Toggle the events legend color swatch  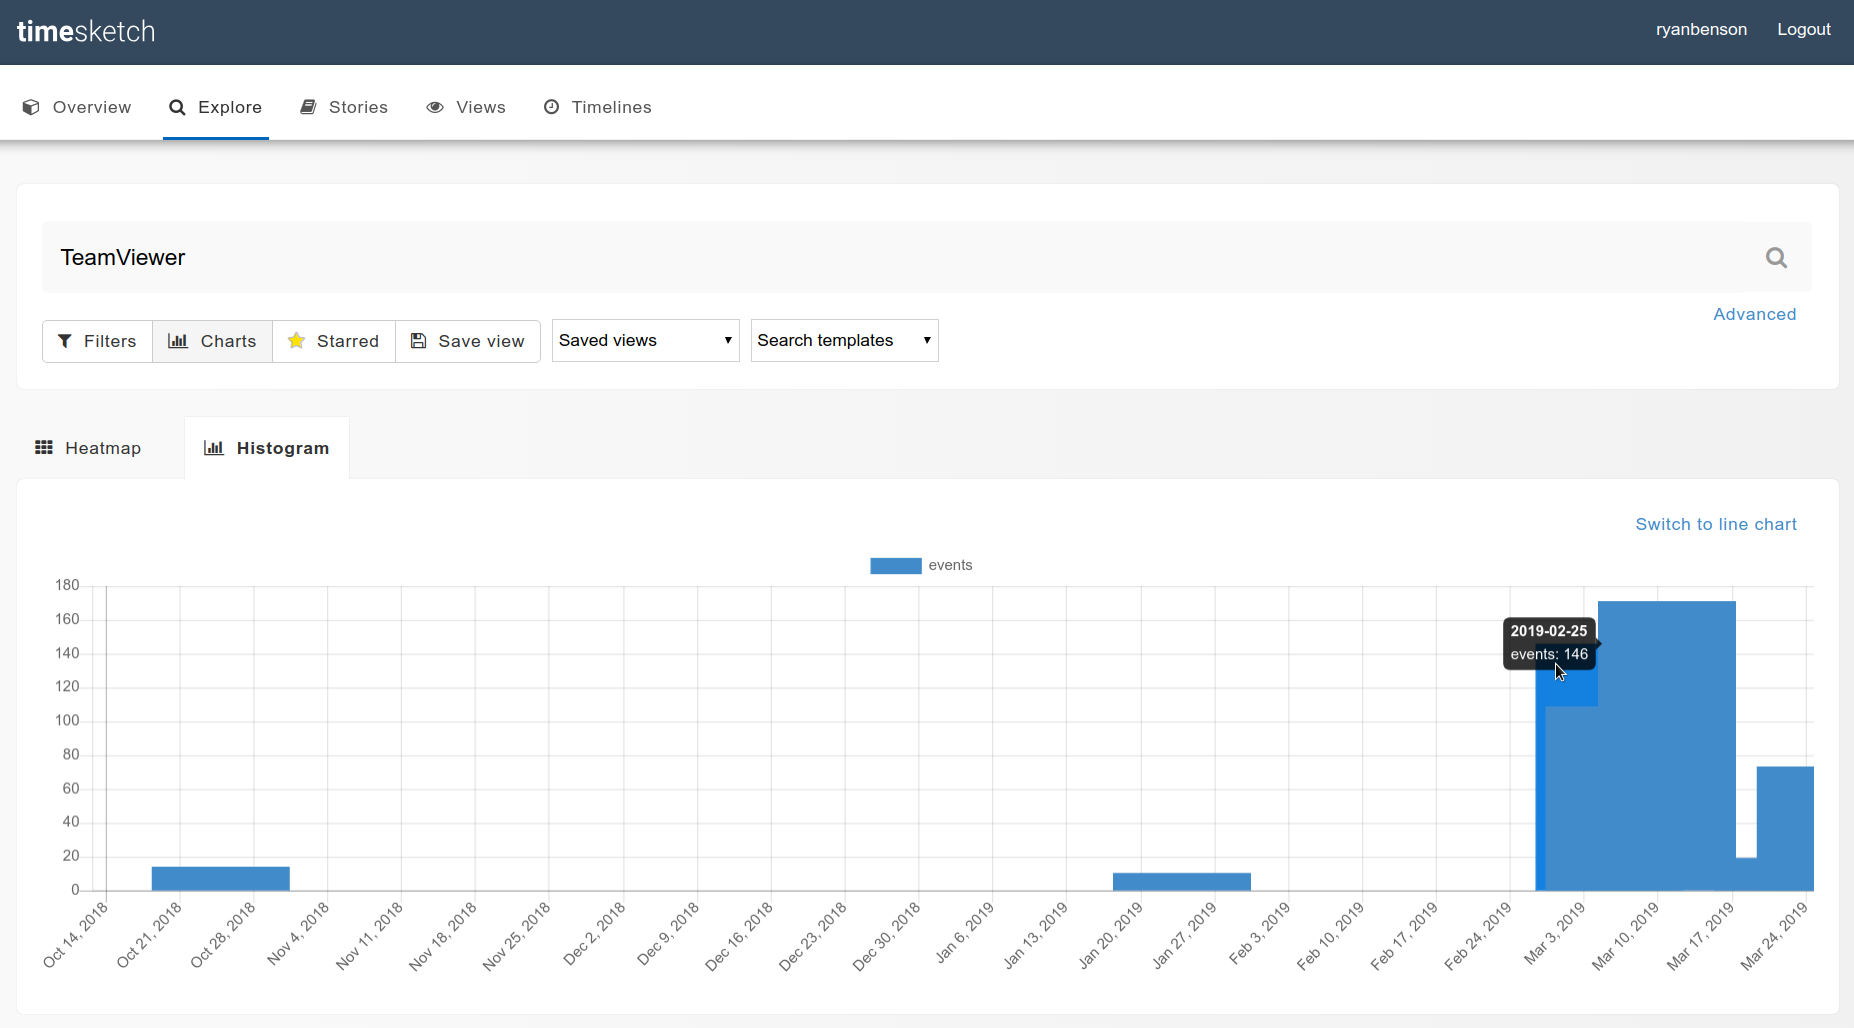(x=896, y=566)
